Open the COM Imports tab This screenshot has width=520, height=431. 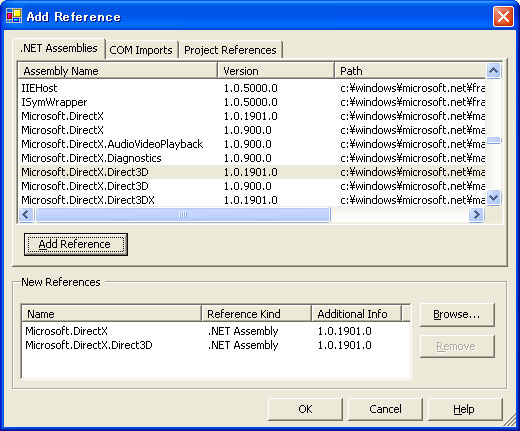point(141,50)
